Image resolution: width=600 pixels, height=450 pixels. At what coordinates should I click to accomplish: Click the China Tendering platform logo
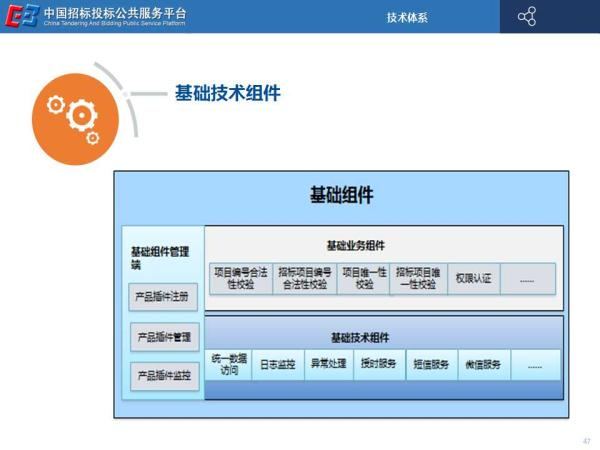coord(22,17)
